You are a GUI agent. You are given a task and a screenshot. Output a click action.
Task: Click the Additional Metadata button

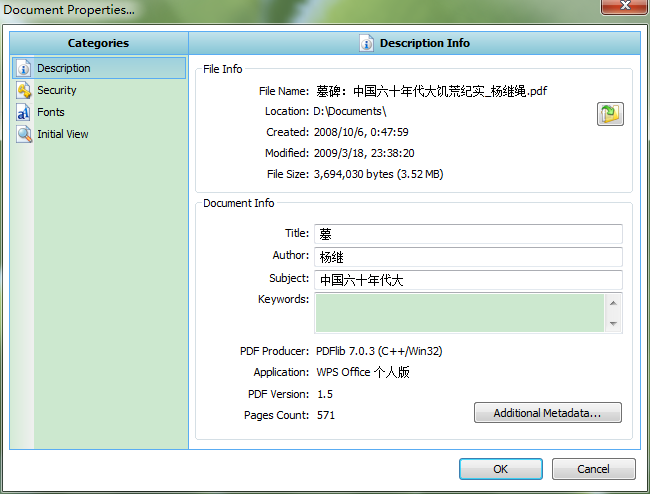[x=548, y=413]
